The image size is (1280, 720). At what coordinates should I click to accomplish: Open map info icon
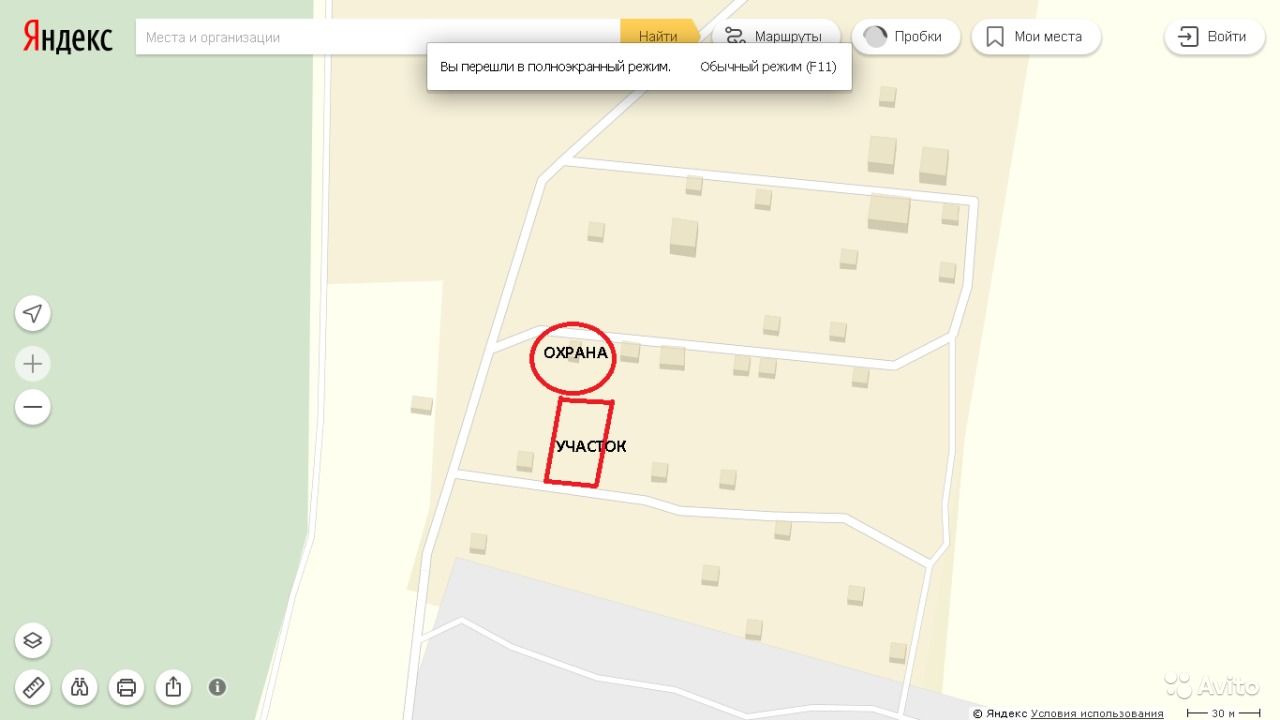pyautogui.click(x=217, y=687)
